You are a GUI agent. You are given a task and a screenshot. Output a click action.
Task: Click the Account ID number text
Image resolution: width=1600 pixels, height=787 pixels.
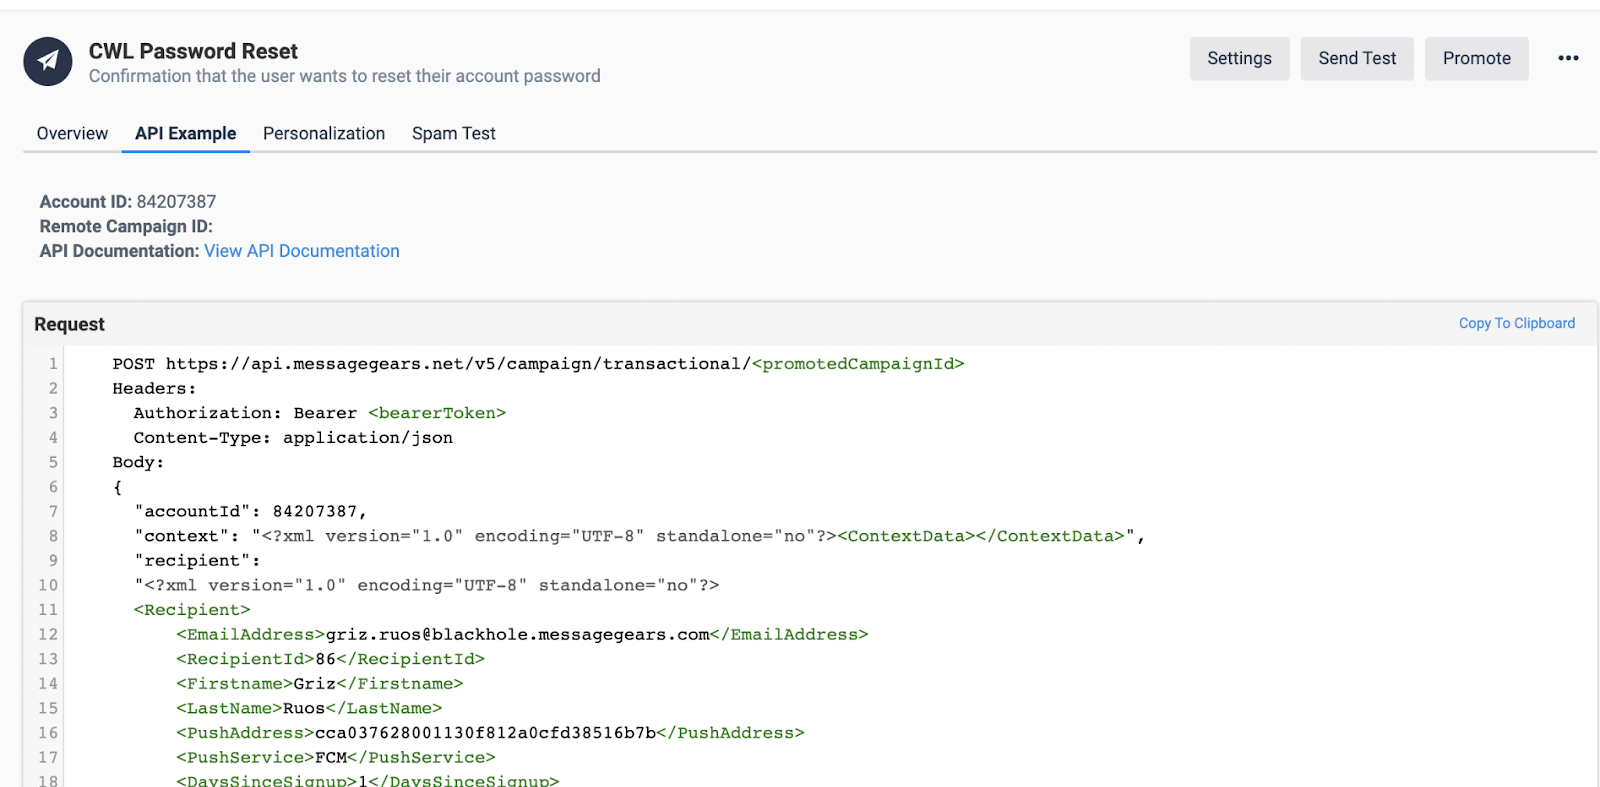(176, 202)
